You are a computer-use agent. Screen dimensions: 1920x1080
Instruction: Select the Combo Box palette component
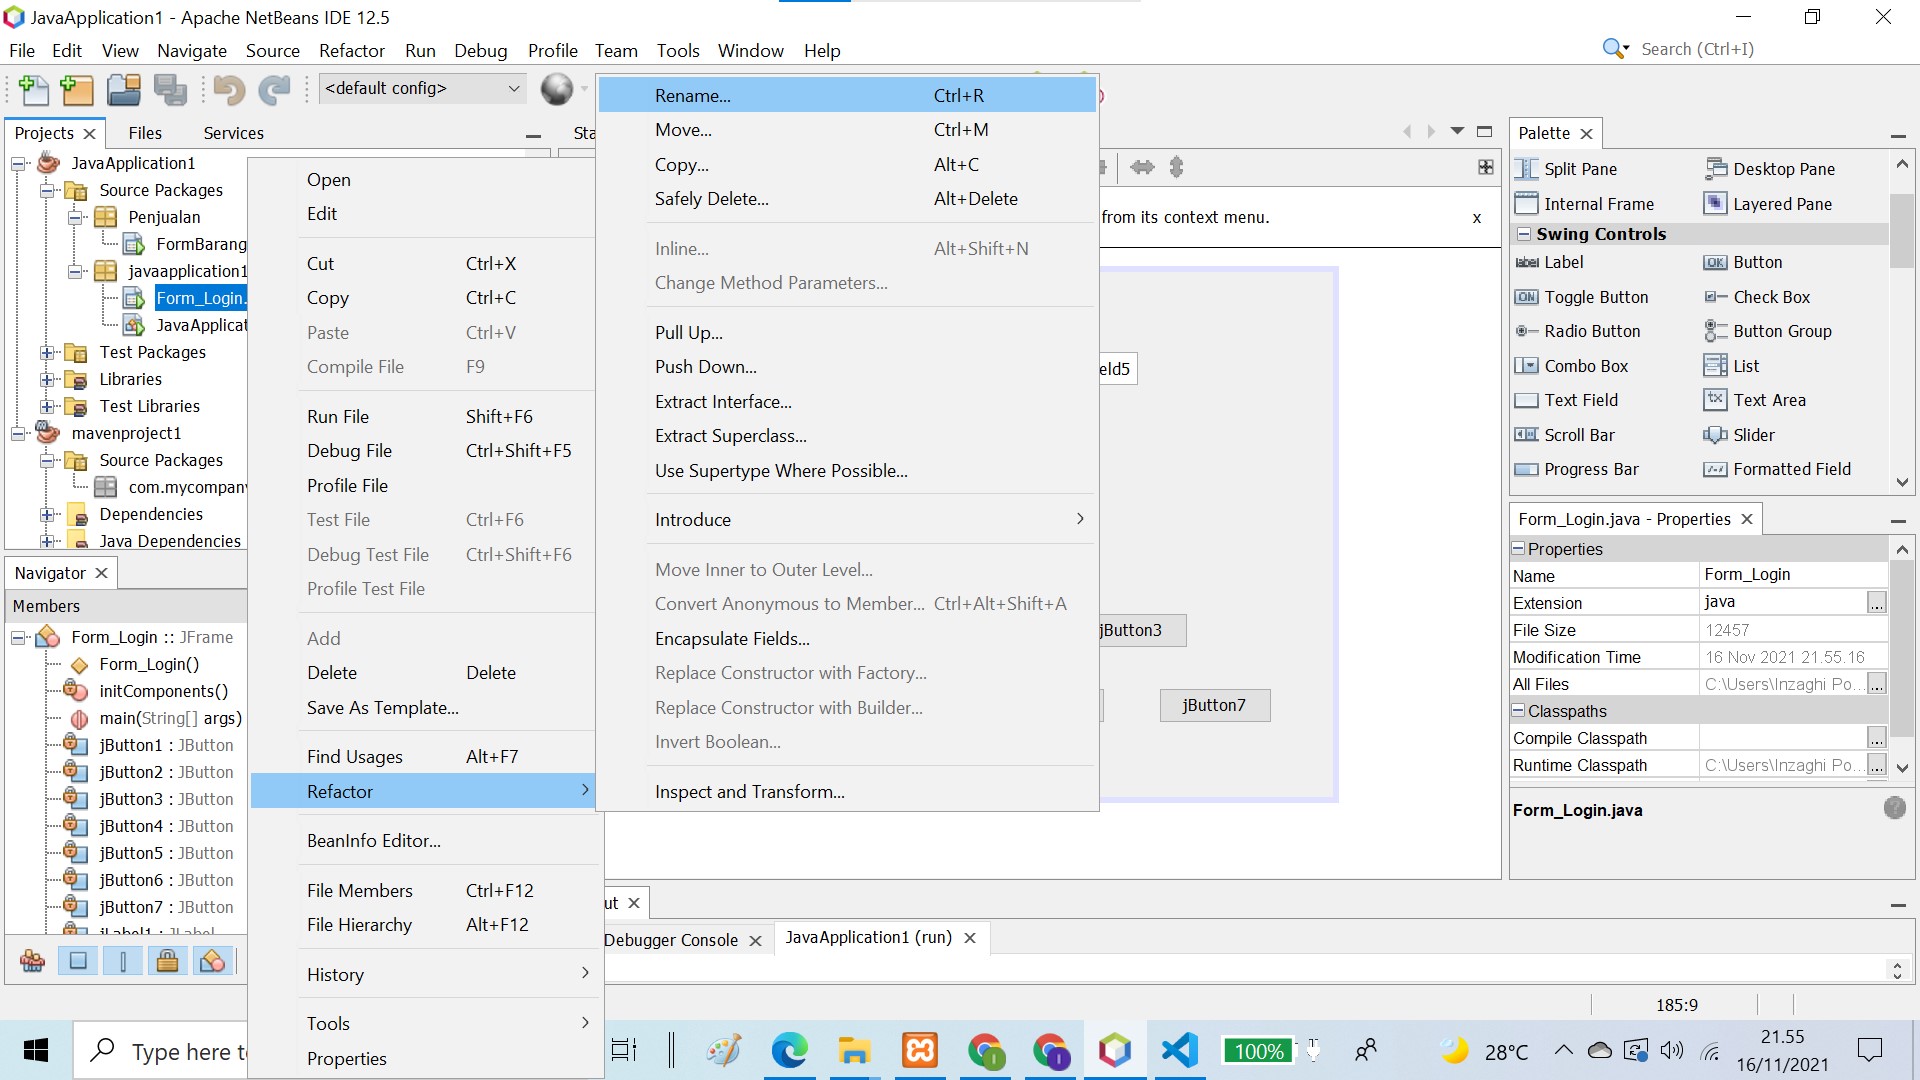click(x=1585, y=366)
